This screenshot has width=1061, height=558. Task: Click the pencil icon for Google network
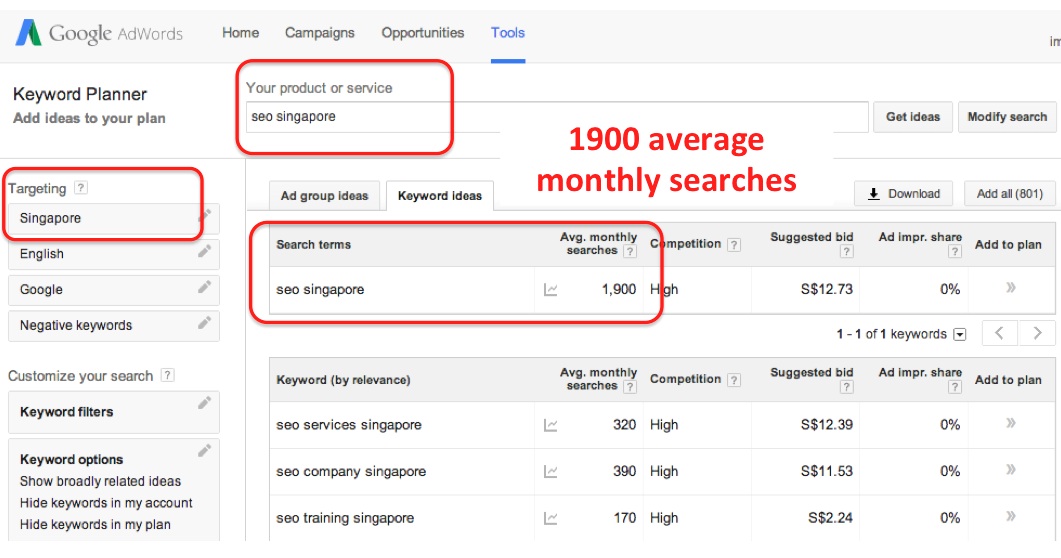click(x=205, y=288)
